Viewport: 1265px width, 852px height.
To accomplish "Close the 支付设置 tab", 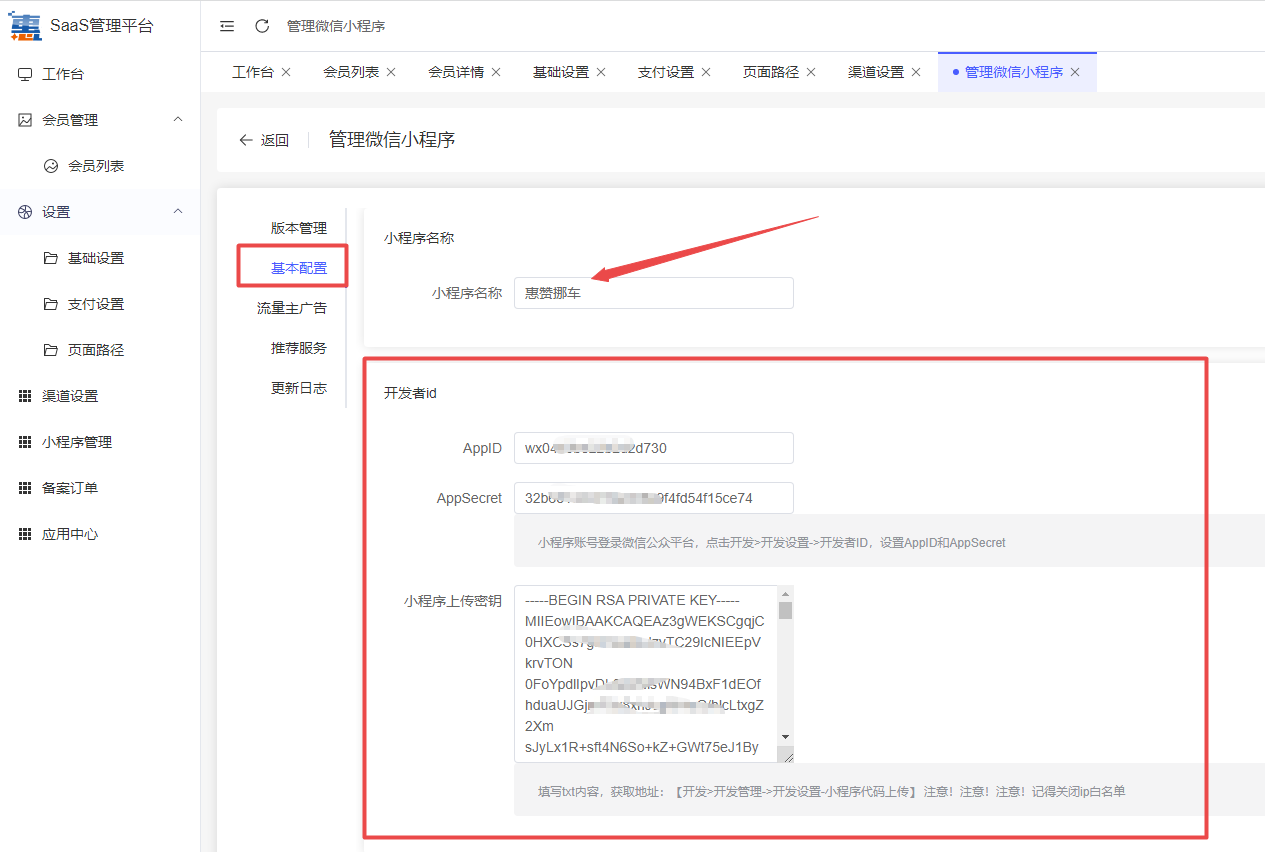I will [706, 72].
